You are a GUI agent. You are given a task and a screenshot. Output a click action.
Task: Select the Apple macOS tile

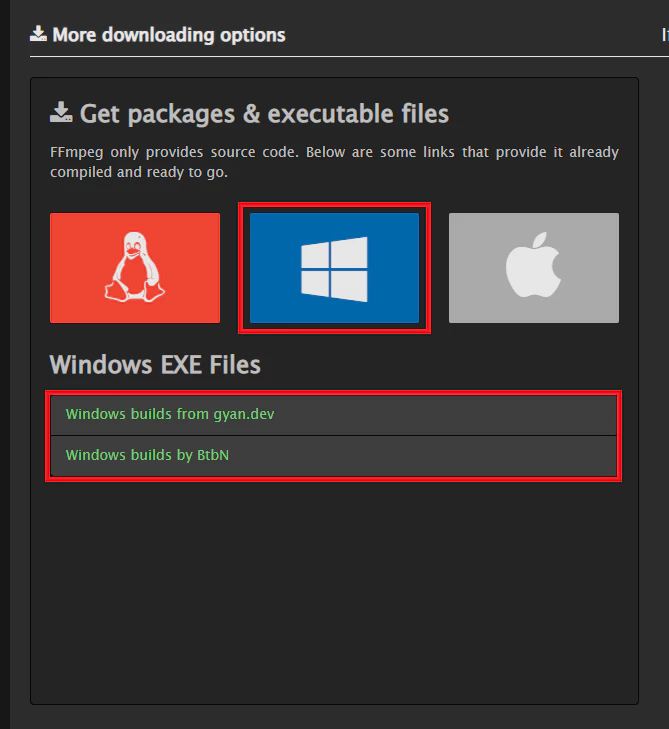point(534,268)
